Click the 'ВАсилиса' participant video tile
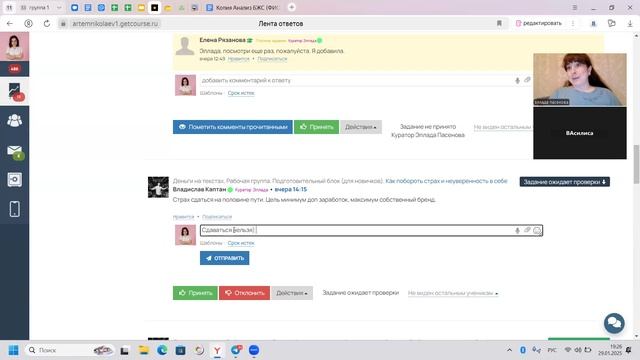The height and width of the screenshot is (360, 640). point(580,133)
